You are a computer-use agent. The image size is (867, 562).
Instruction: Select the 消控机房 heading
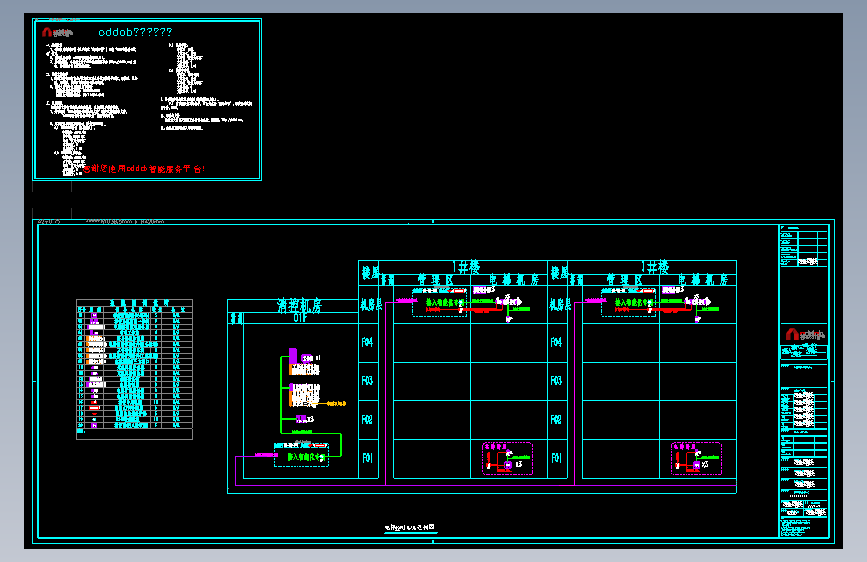tap(299, 305)
